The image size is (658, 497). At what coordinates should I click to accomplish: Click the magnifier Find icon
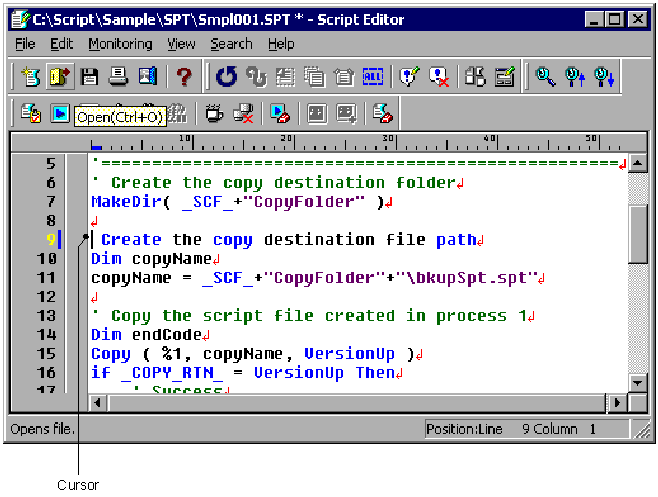pos(545,77)
